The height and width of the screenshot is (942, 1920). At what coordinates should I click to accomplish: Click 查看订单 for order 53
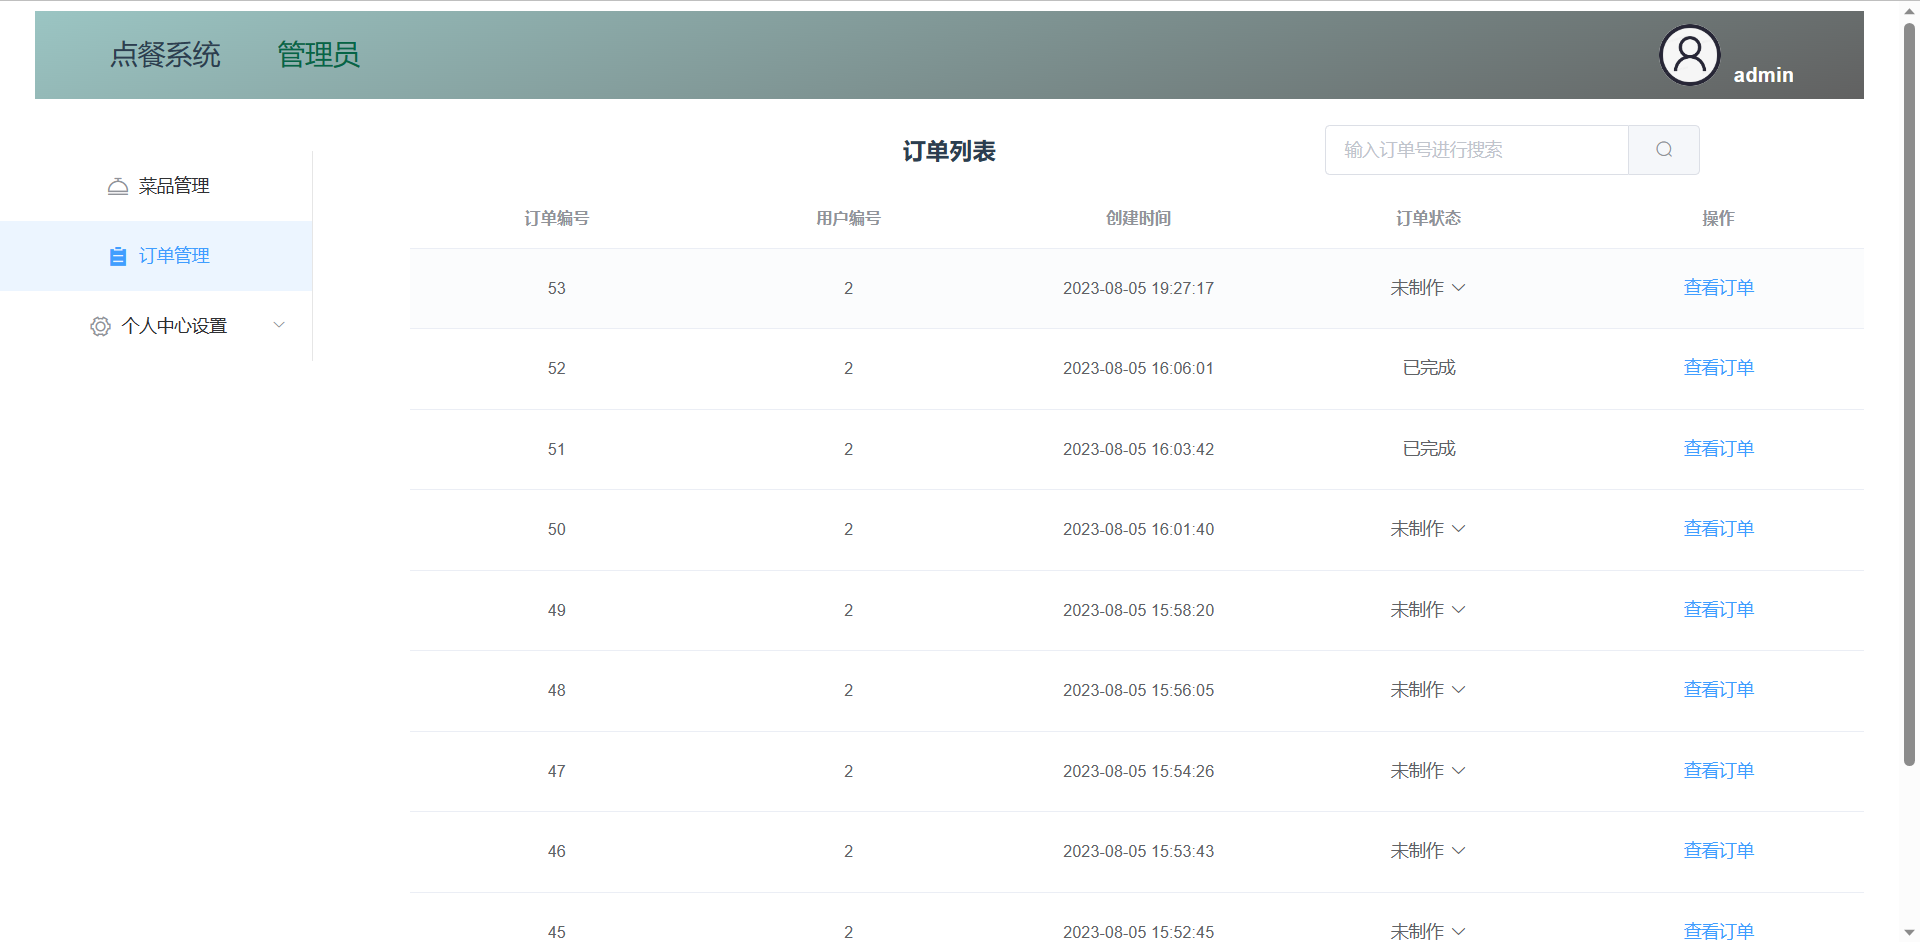[1718, 288]
